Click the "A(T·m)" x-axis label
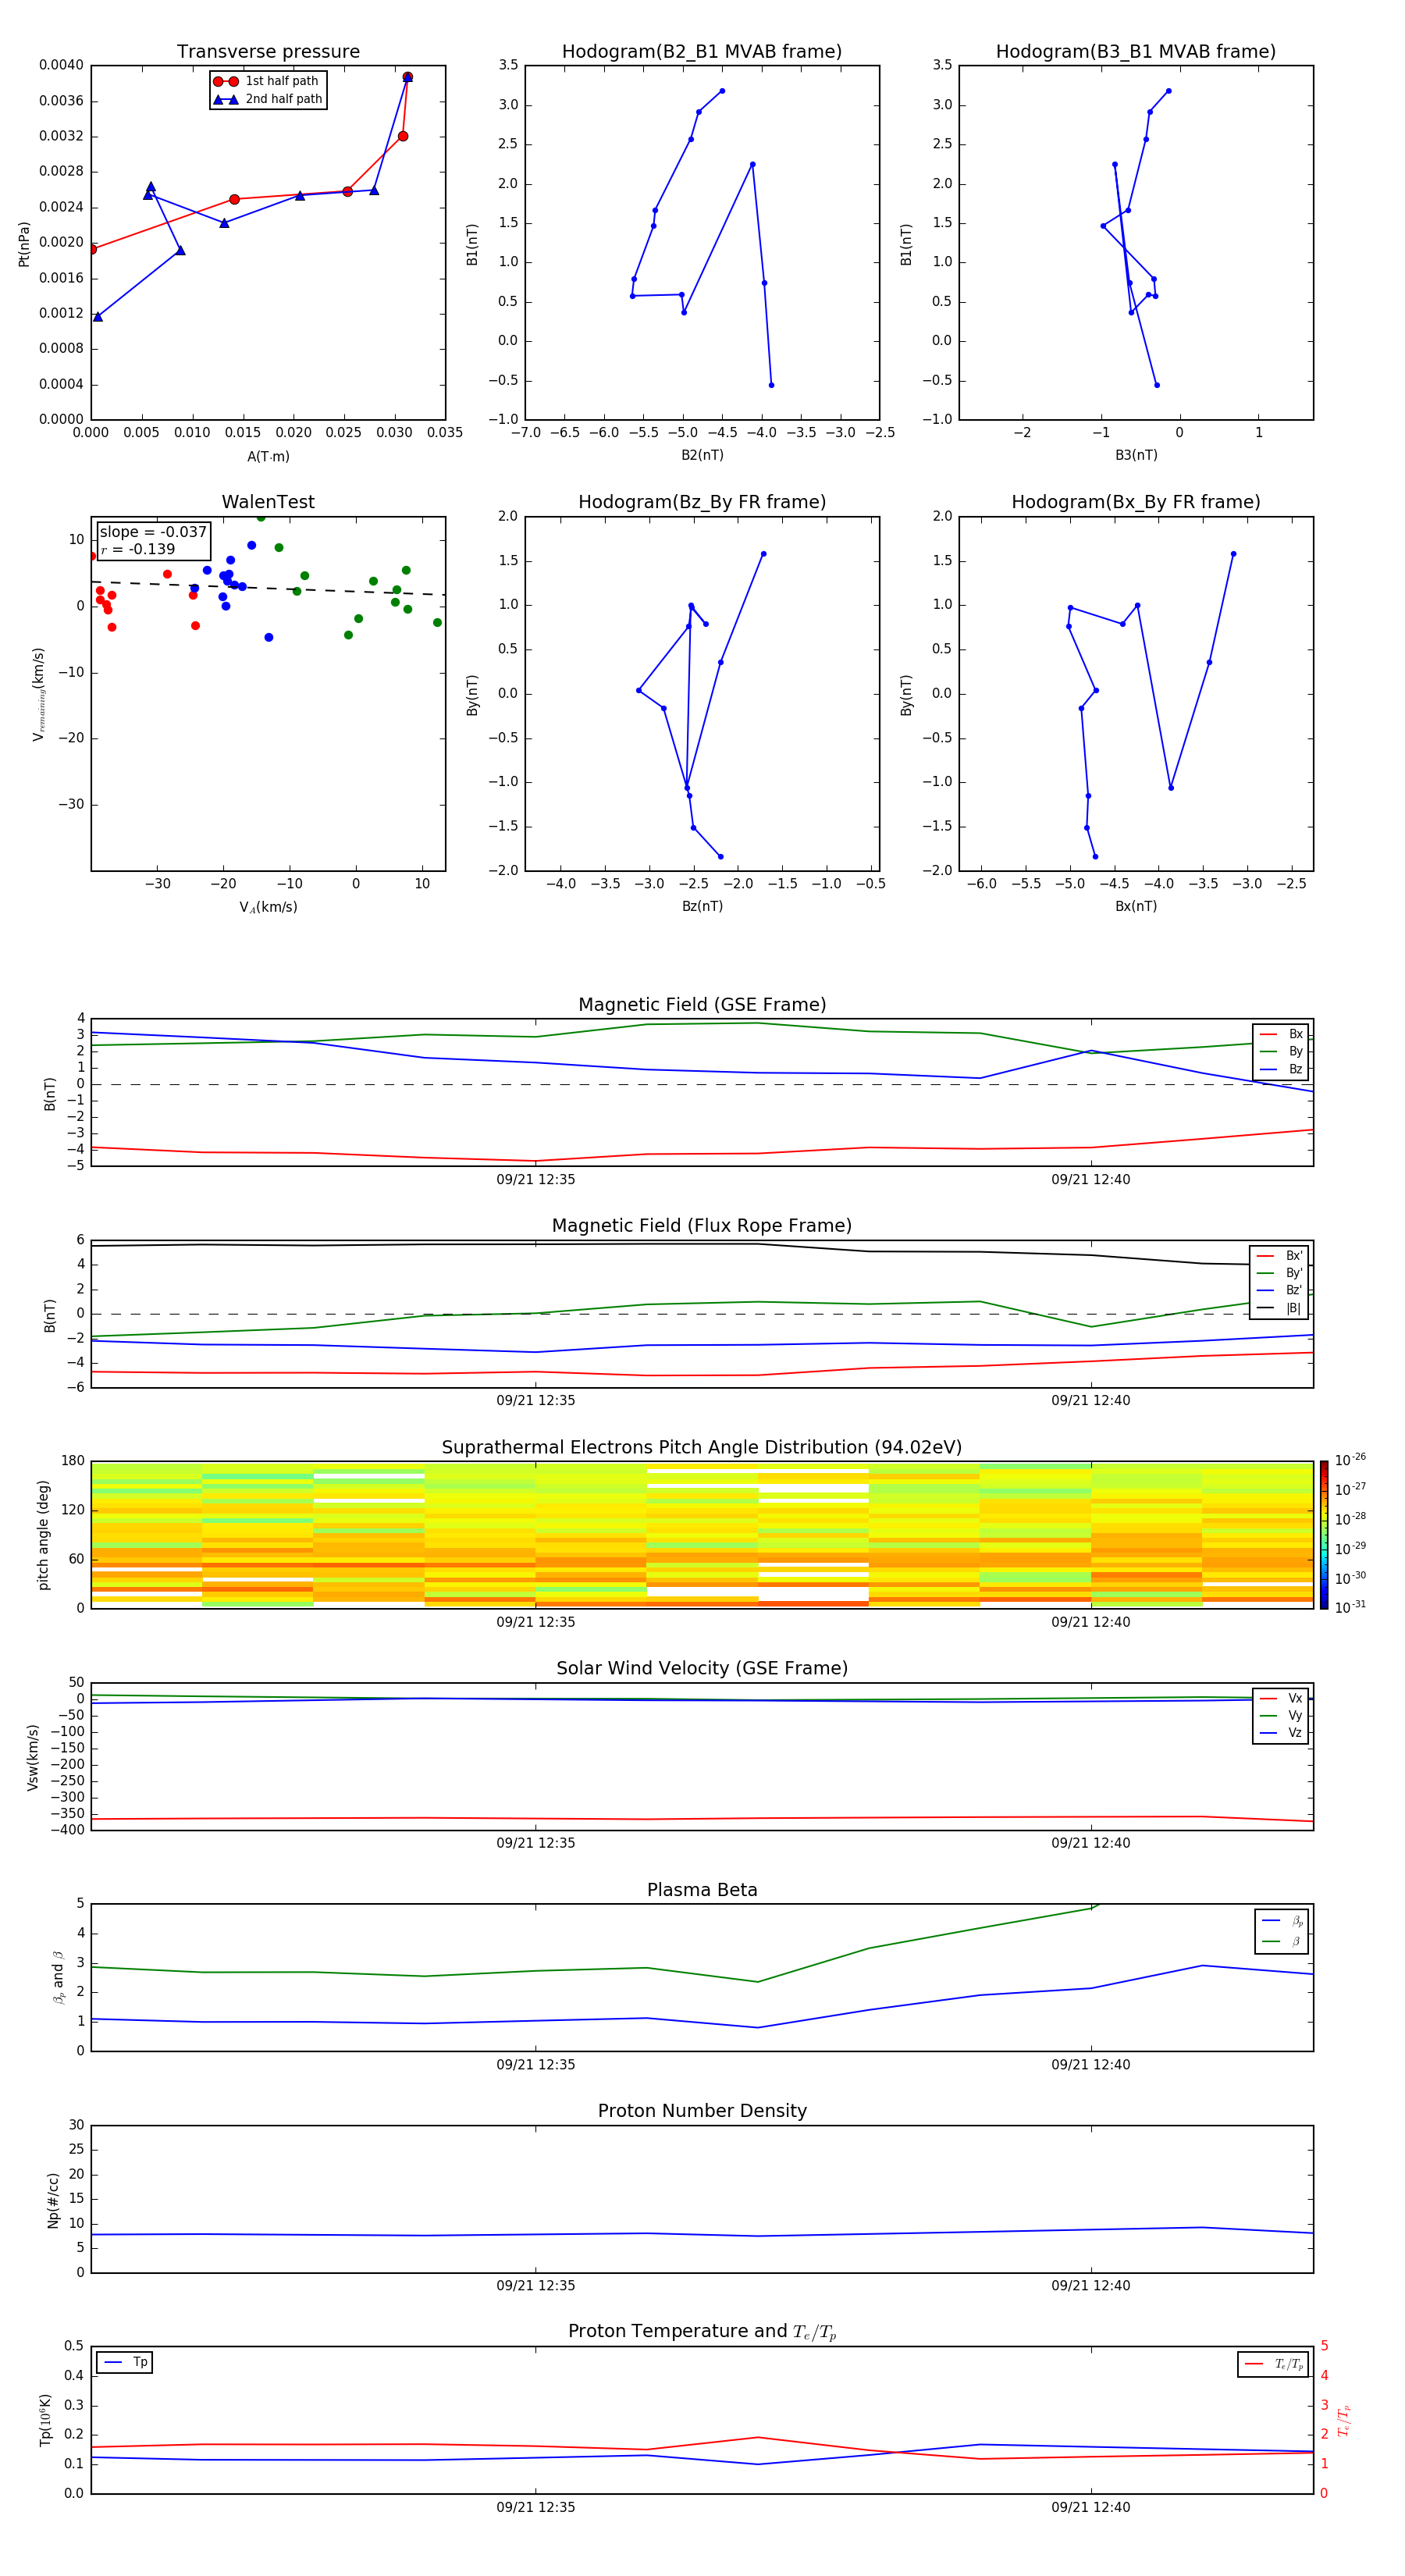 point(268,456)
